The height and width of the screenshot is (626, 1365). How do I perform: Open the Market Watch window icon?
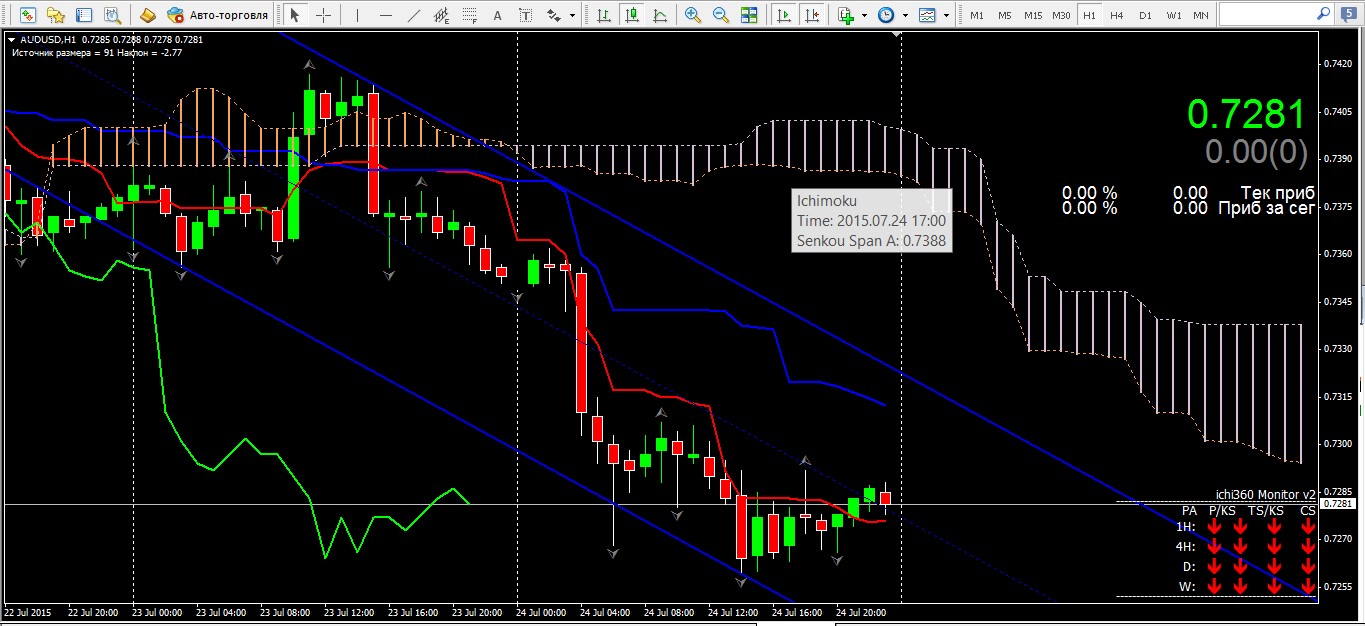28,15
